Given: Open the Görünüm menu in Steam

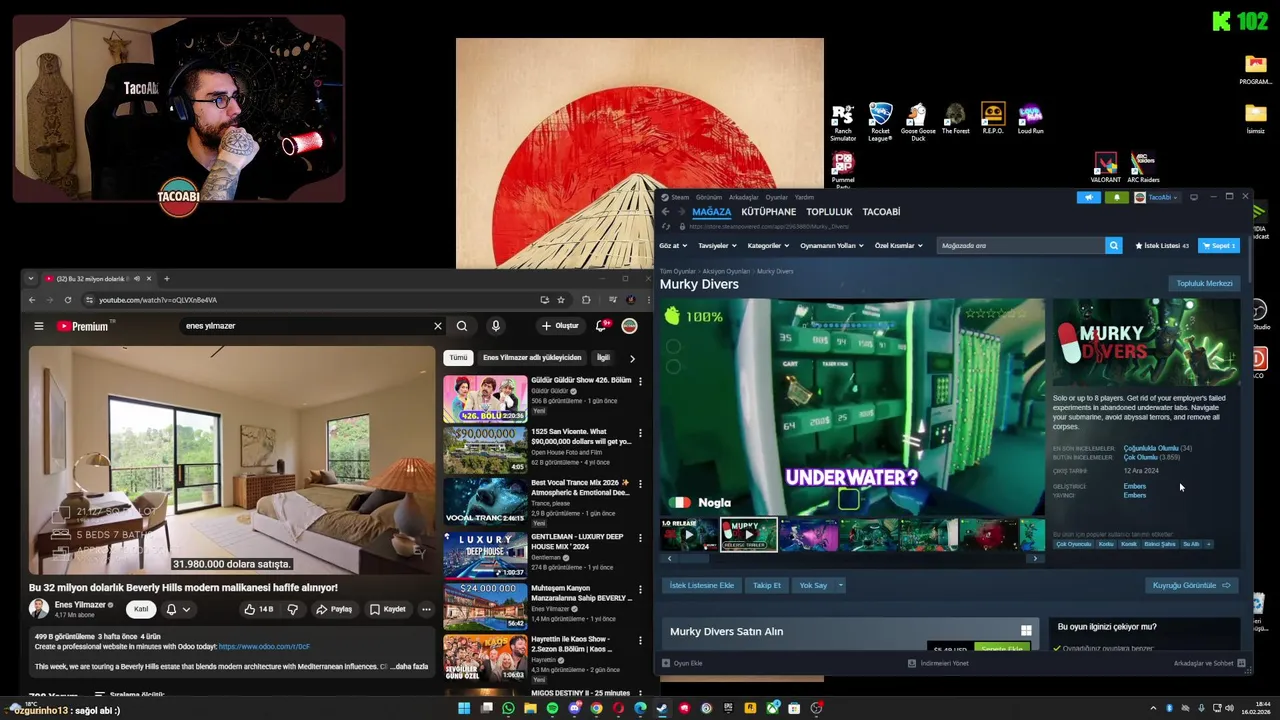Looking at the screenshot, I should pyautogui.click(x=709, y=197).
